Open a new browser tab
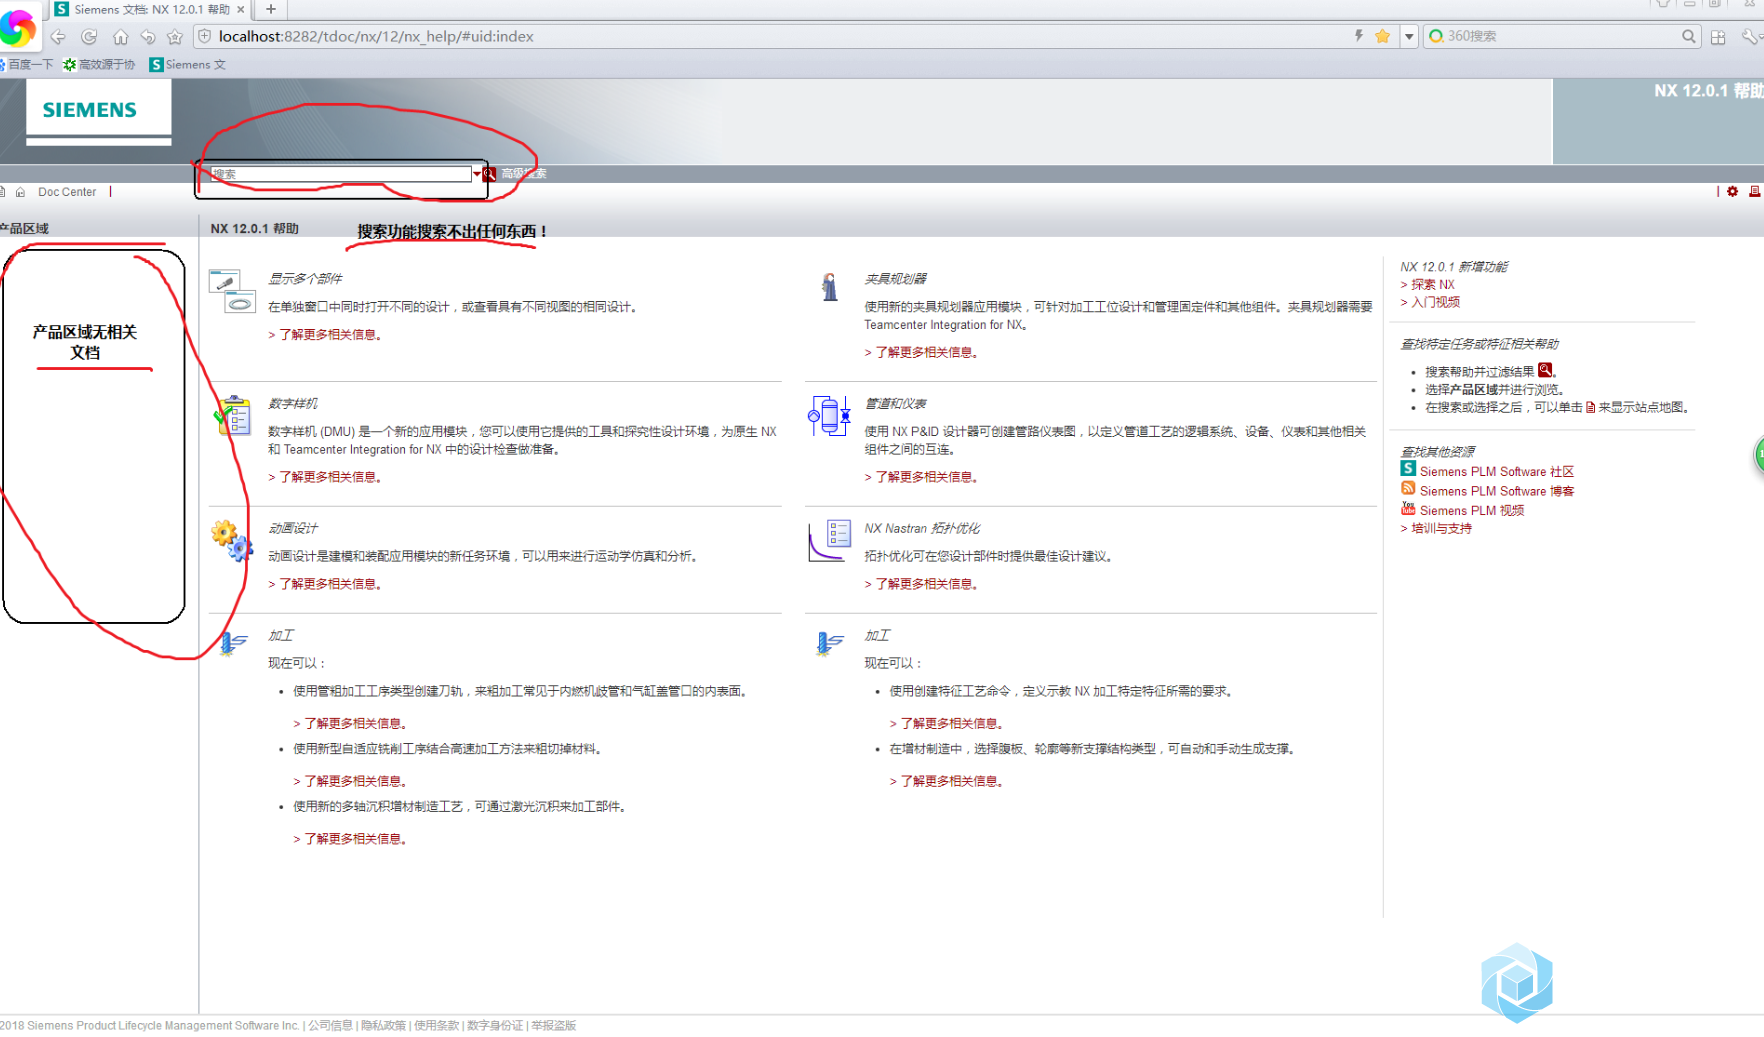The image size is (1764, 1037). pyautogui.click(x=270, y=9)
